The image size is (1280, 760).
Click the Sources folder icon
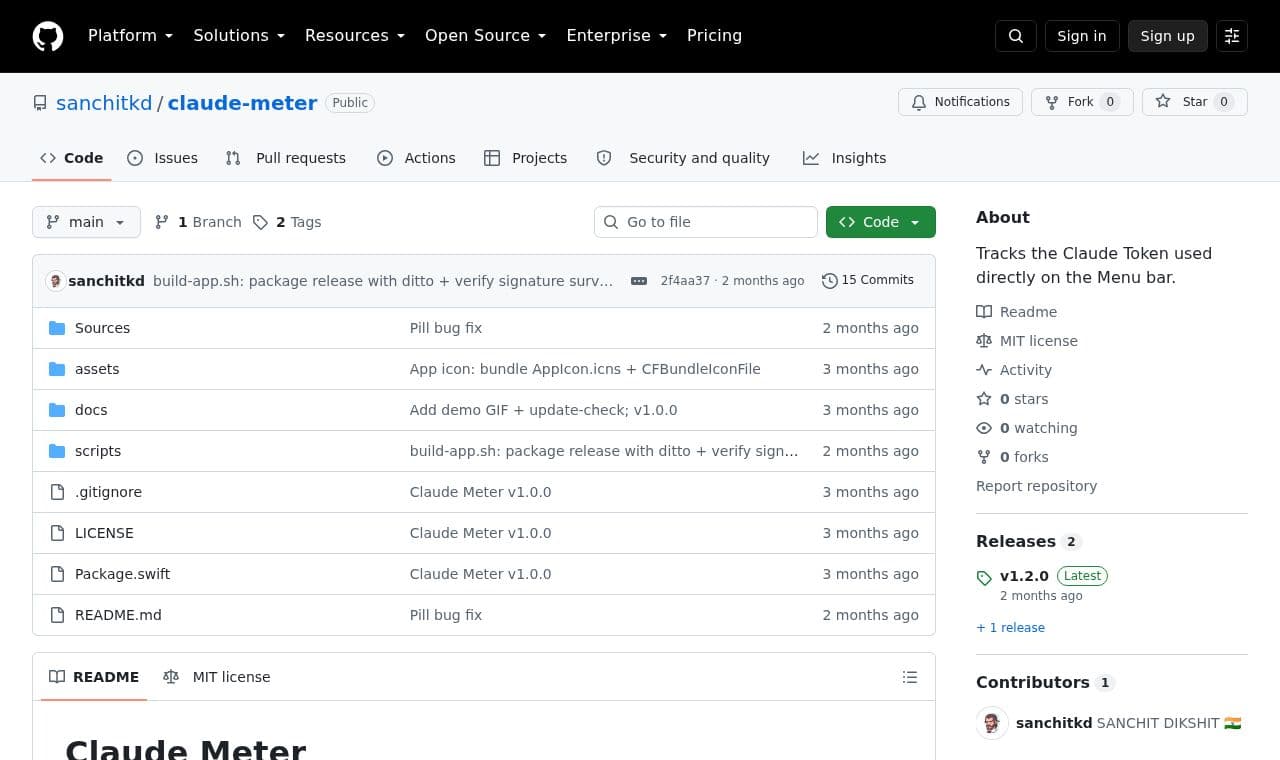coord(57,328)
